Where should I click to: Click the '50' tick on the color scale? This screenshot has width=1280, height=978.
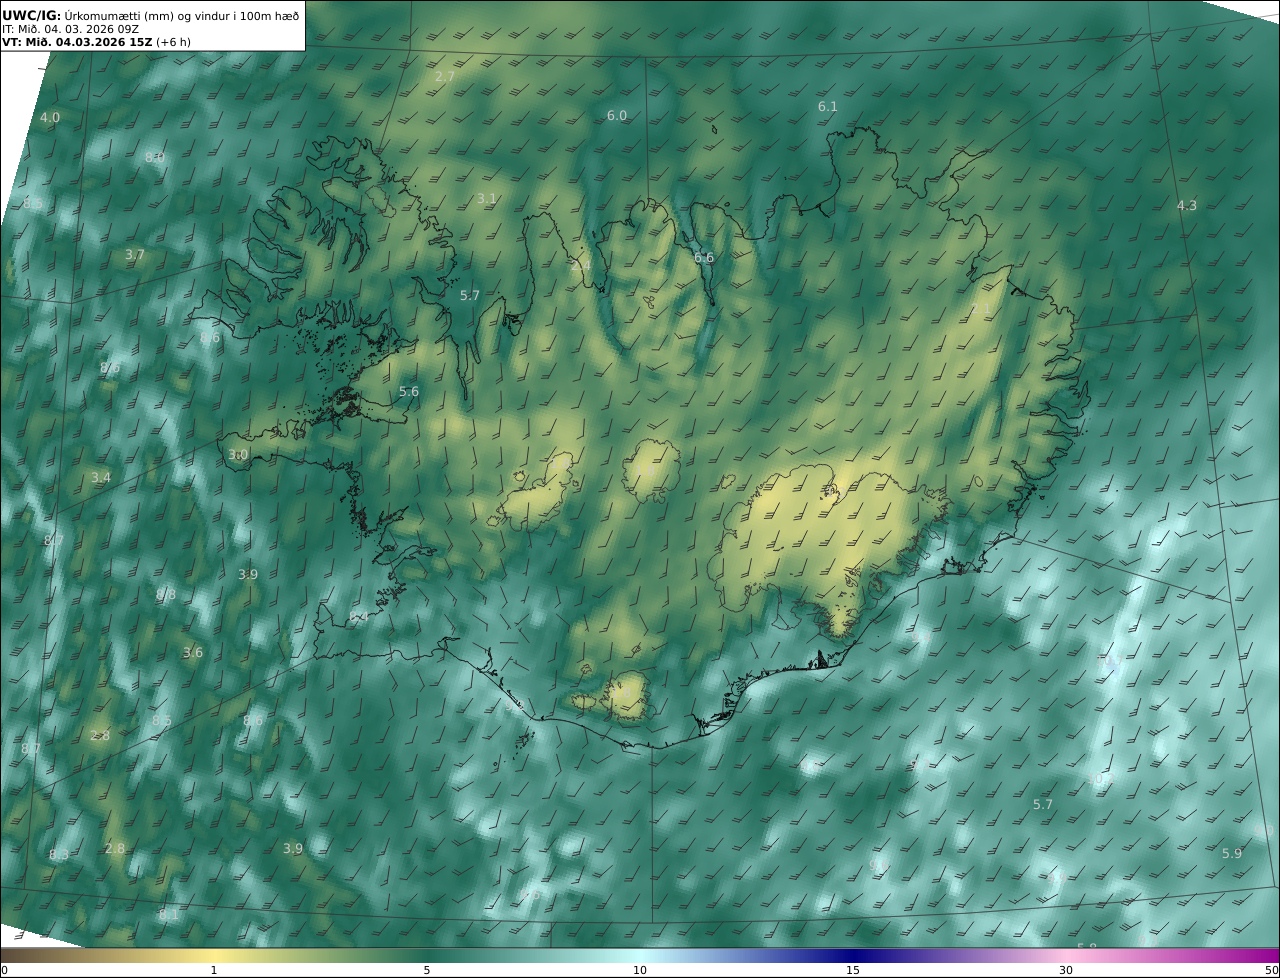pyautogui.click(x=1271, y=970)
